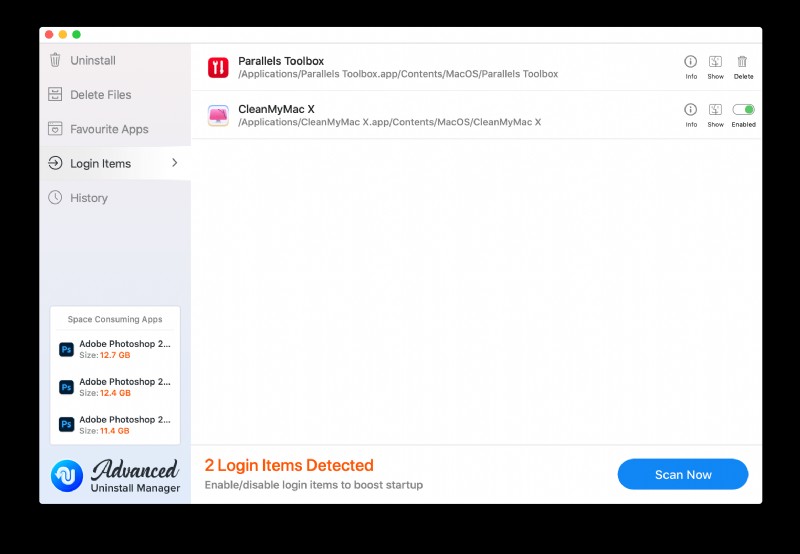Show CleanMyMac X in Finder
This screenshot has height=554, width=800.
715,115
